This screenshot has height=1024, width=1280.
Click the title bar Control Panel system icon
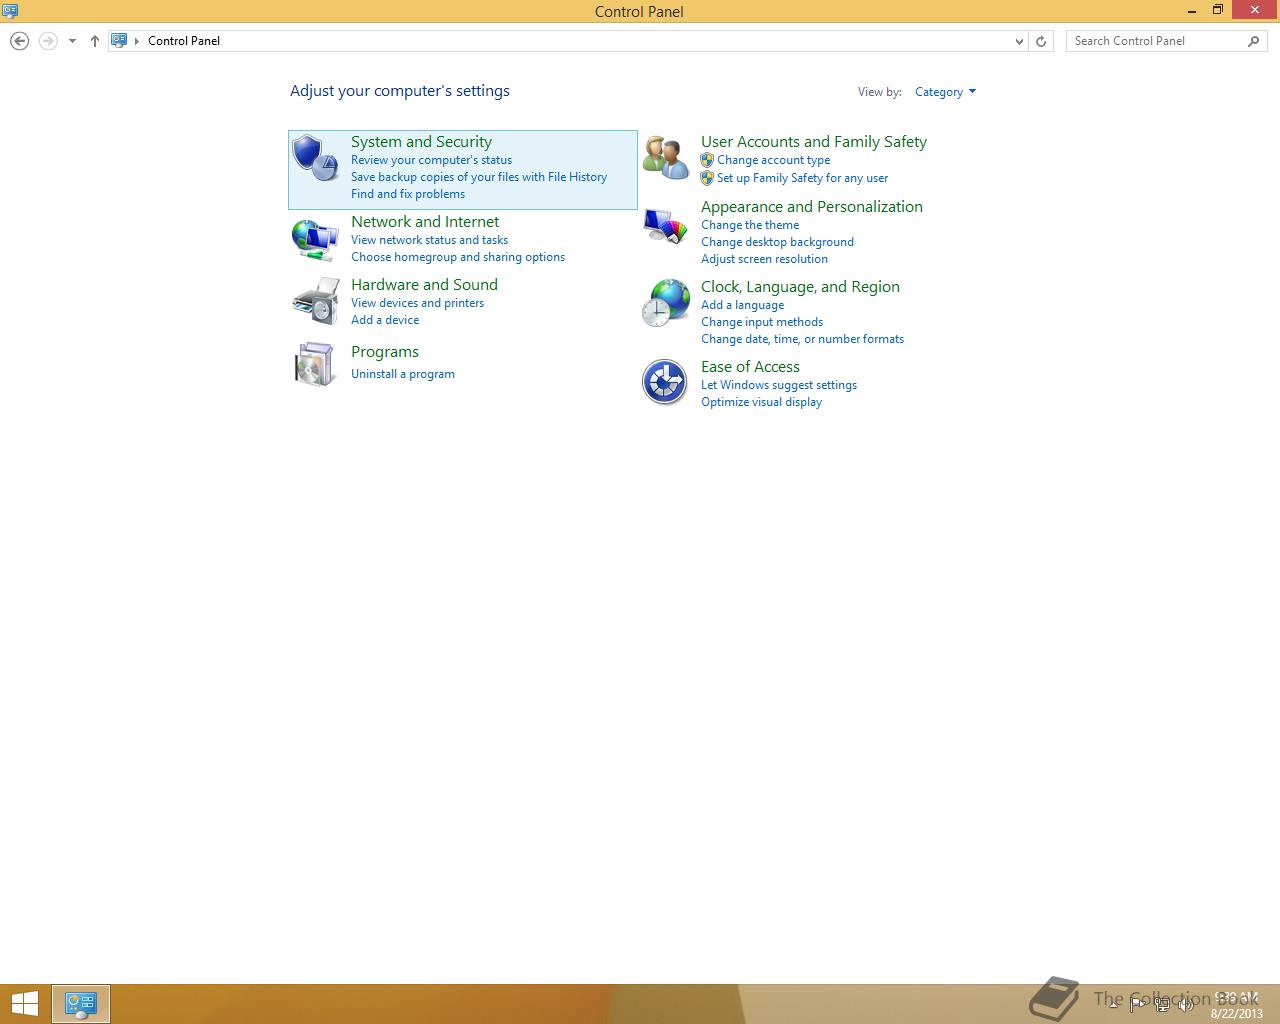[x=10, y=11]
